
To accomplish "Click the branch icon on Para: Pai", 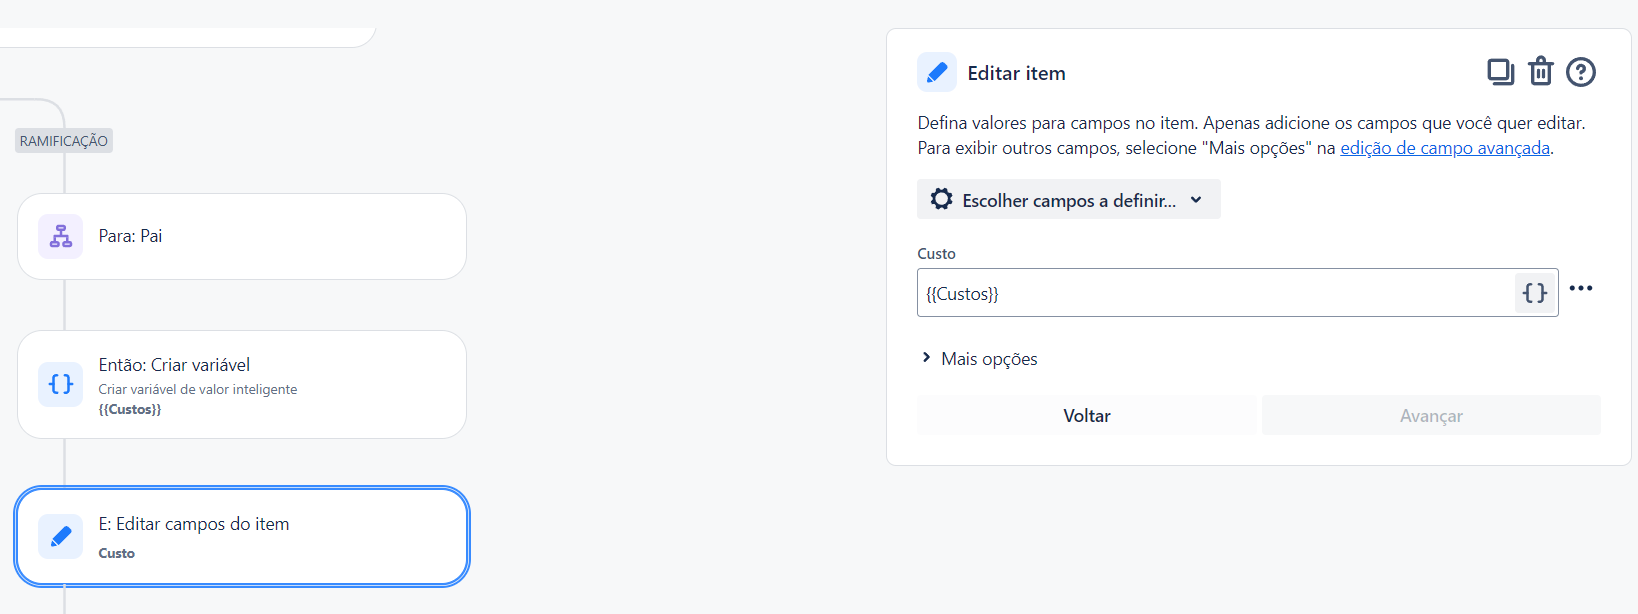I will [61, 236].
